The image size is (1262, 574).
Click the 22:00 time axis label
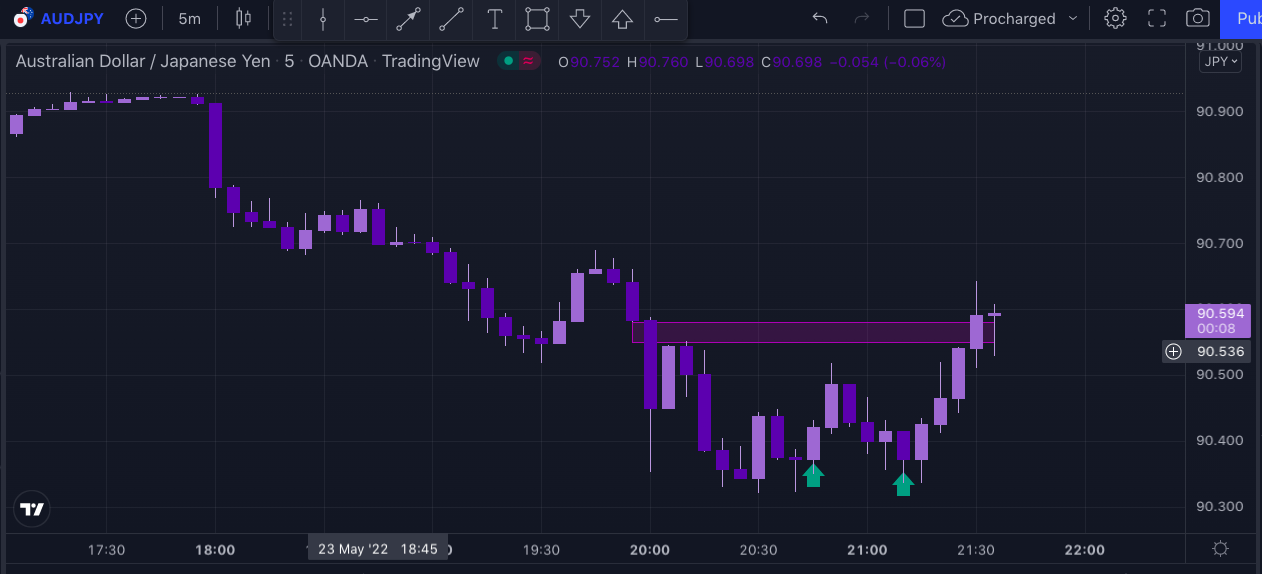tap(1085, 549)
